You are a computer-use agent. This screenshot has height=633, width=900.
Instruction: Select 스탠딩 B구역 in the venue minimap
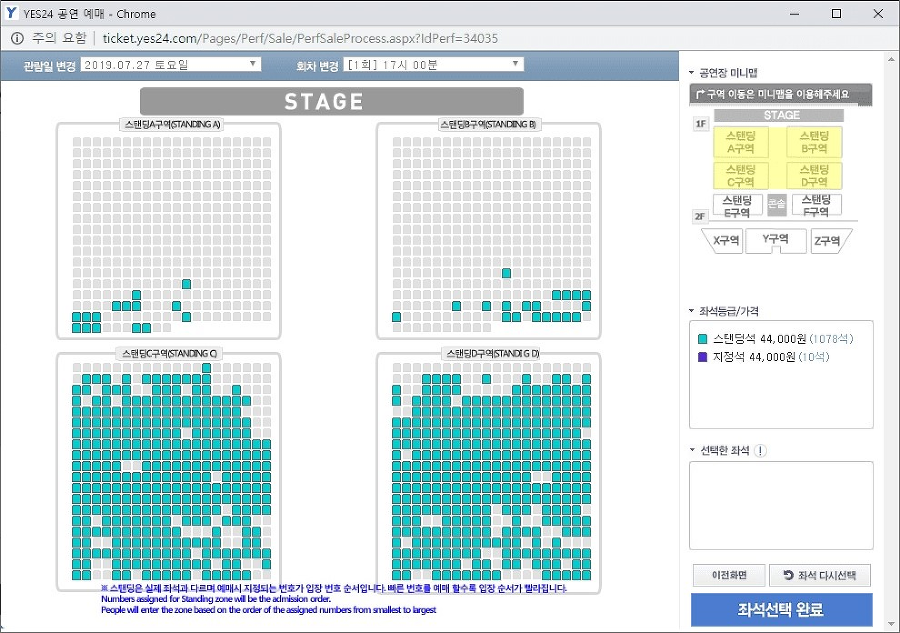pos(815,142)
